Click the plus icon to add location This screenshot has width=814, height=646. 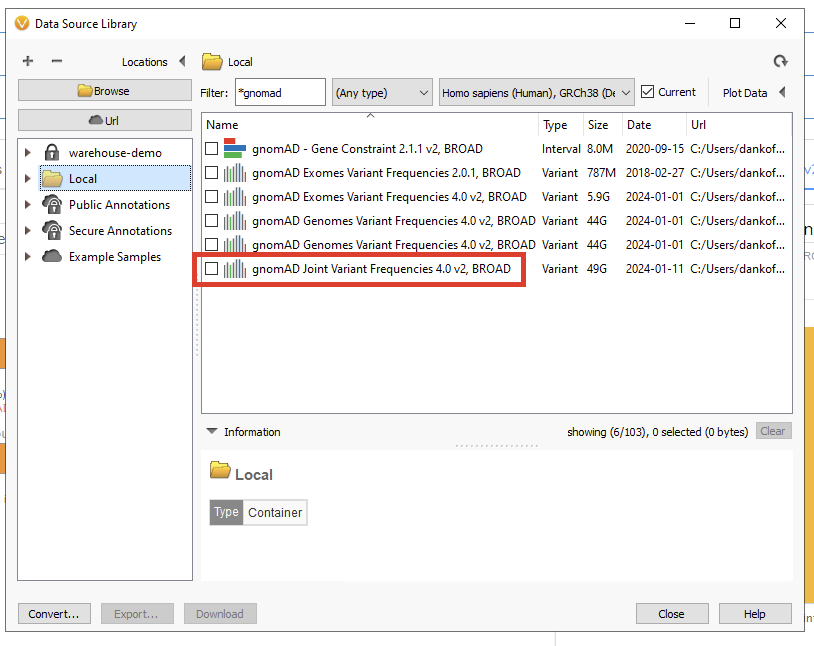click(28, 61)
